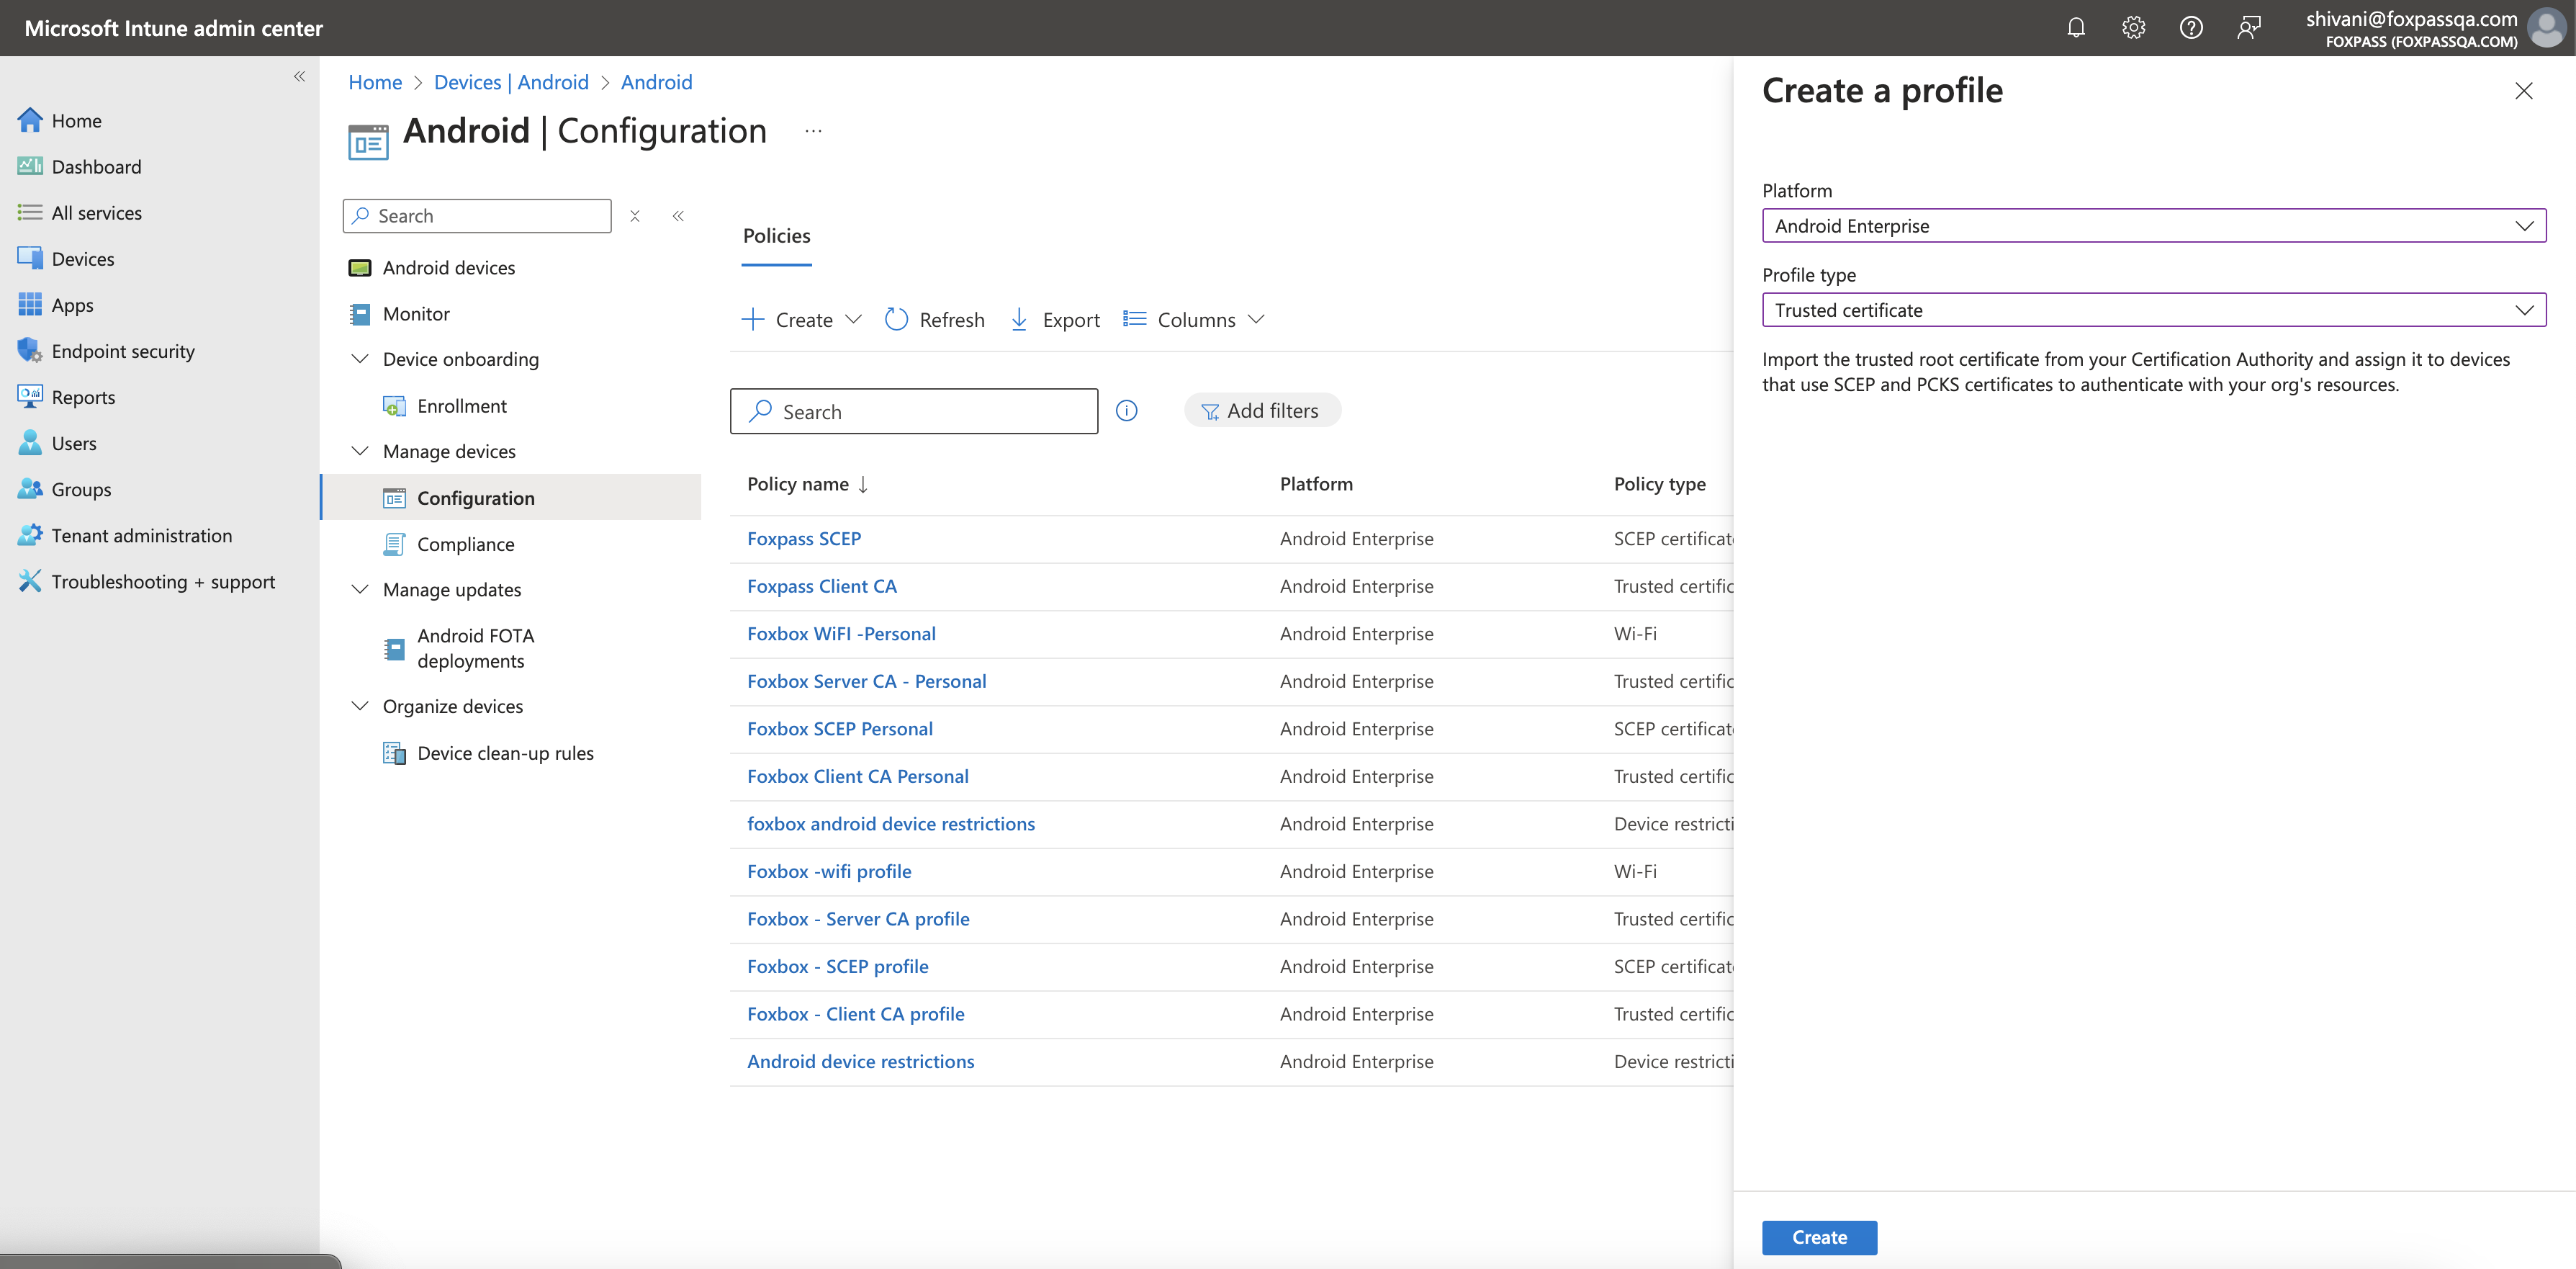Open the help question mark icon
The height and width of the screenshot is (1269, 2576).
point(2191,28)
